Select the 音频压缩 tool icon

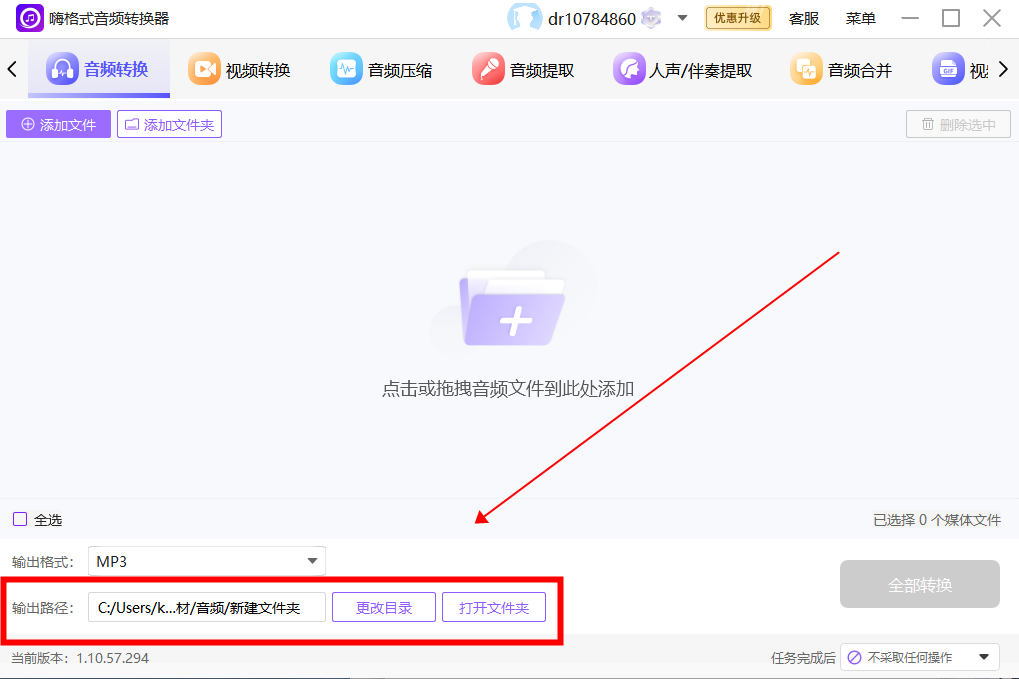click(346, 68)
